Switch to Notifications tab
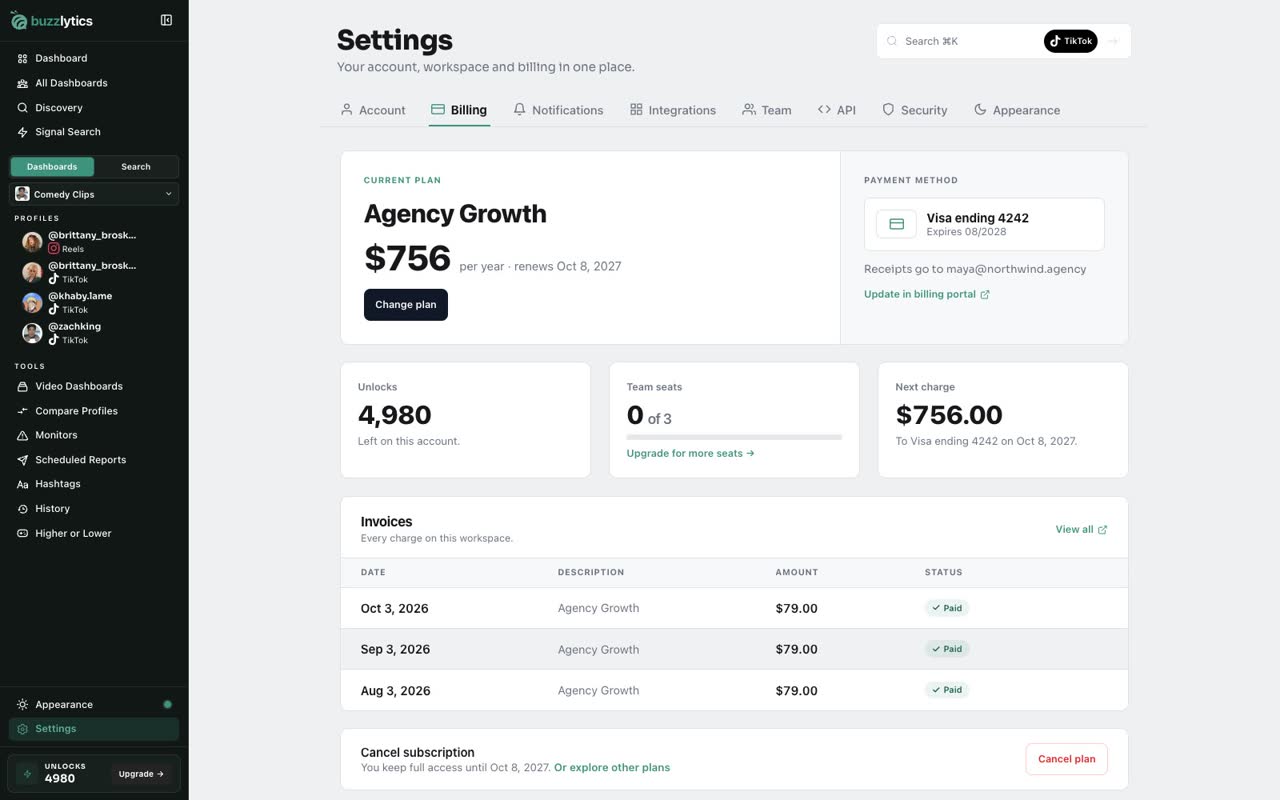 (x=558, y=110)
